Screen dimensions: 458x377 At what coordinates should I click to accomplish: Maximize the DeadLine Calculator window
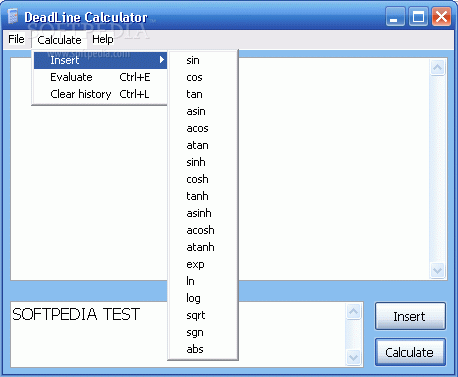pyautogui.click(x=418, y=16)
